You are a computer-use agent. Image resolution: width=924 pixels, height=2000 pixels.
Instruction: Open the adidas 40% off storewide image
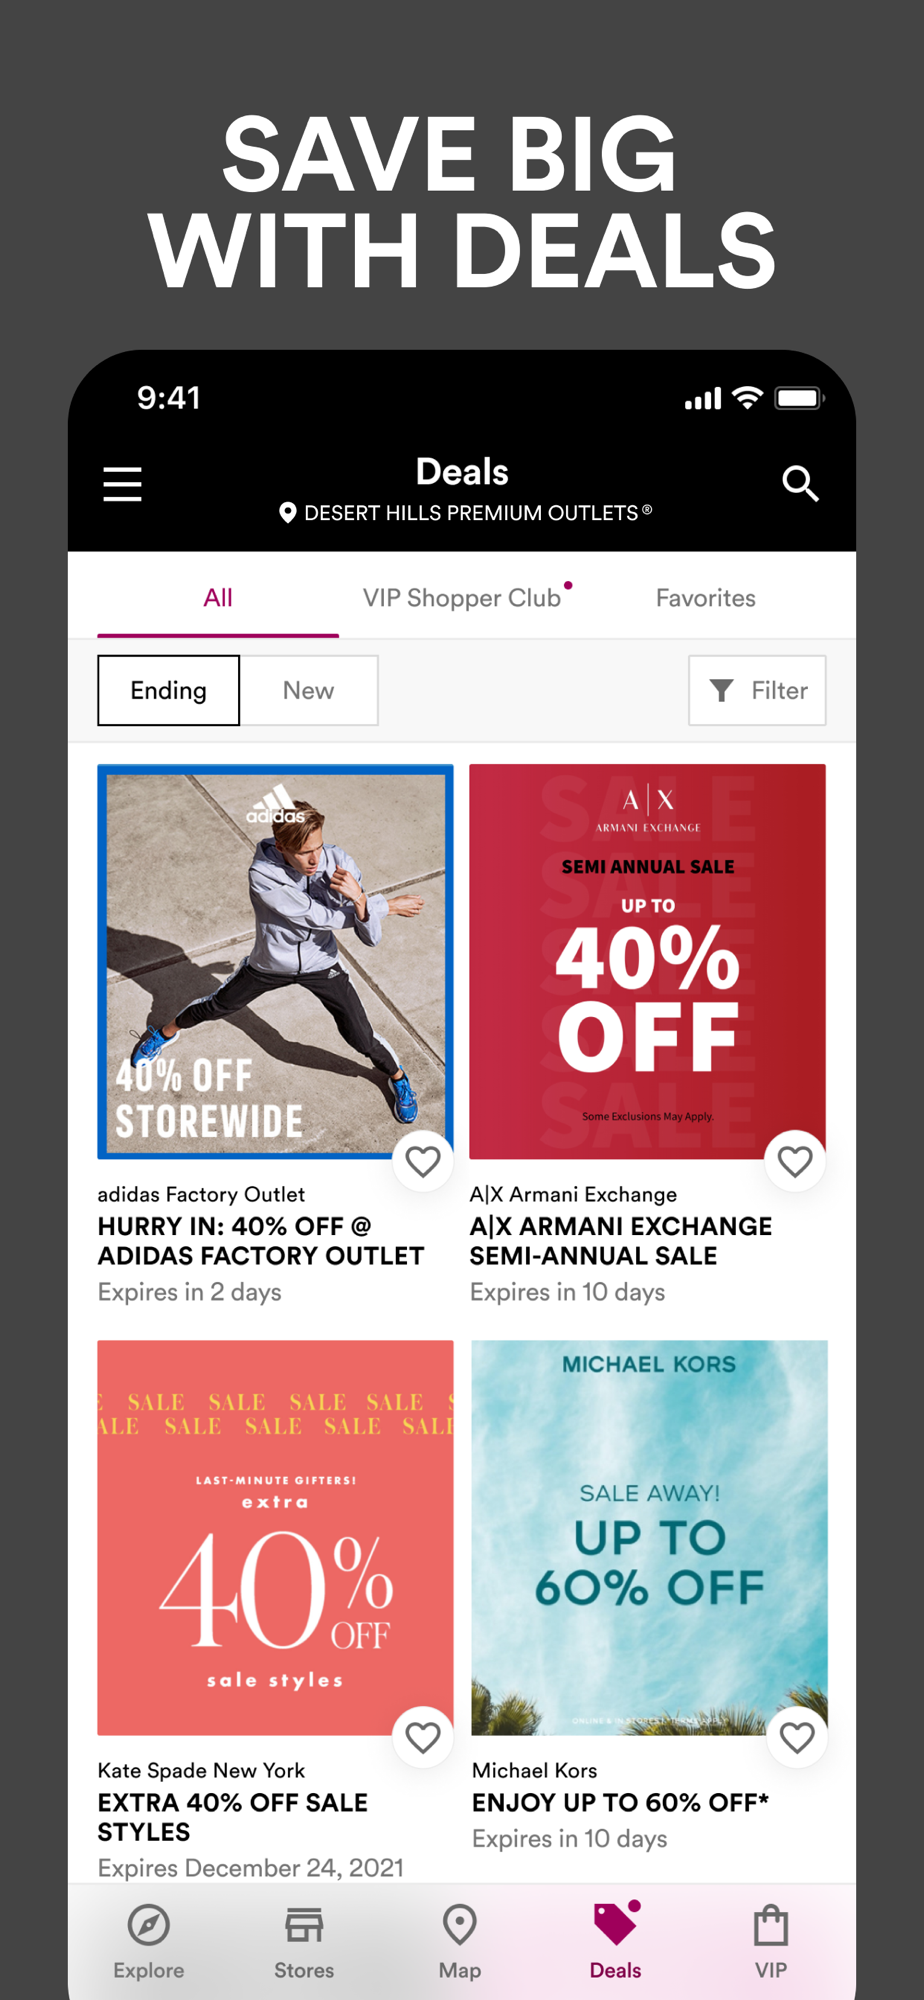[x=275, y=961]
